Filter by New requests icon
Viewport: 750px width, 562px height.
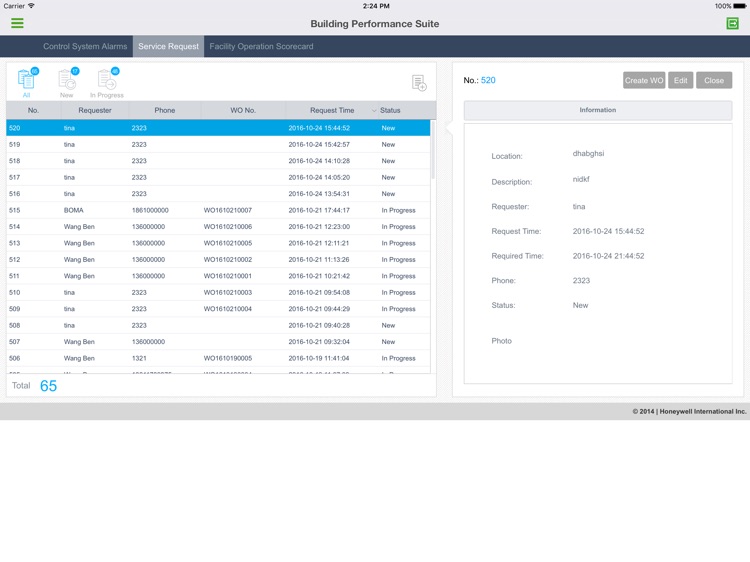[x=67, y=82]
